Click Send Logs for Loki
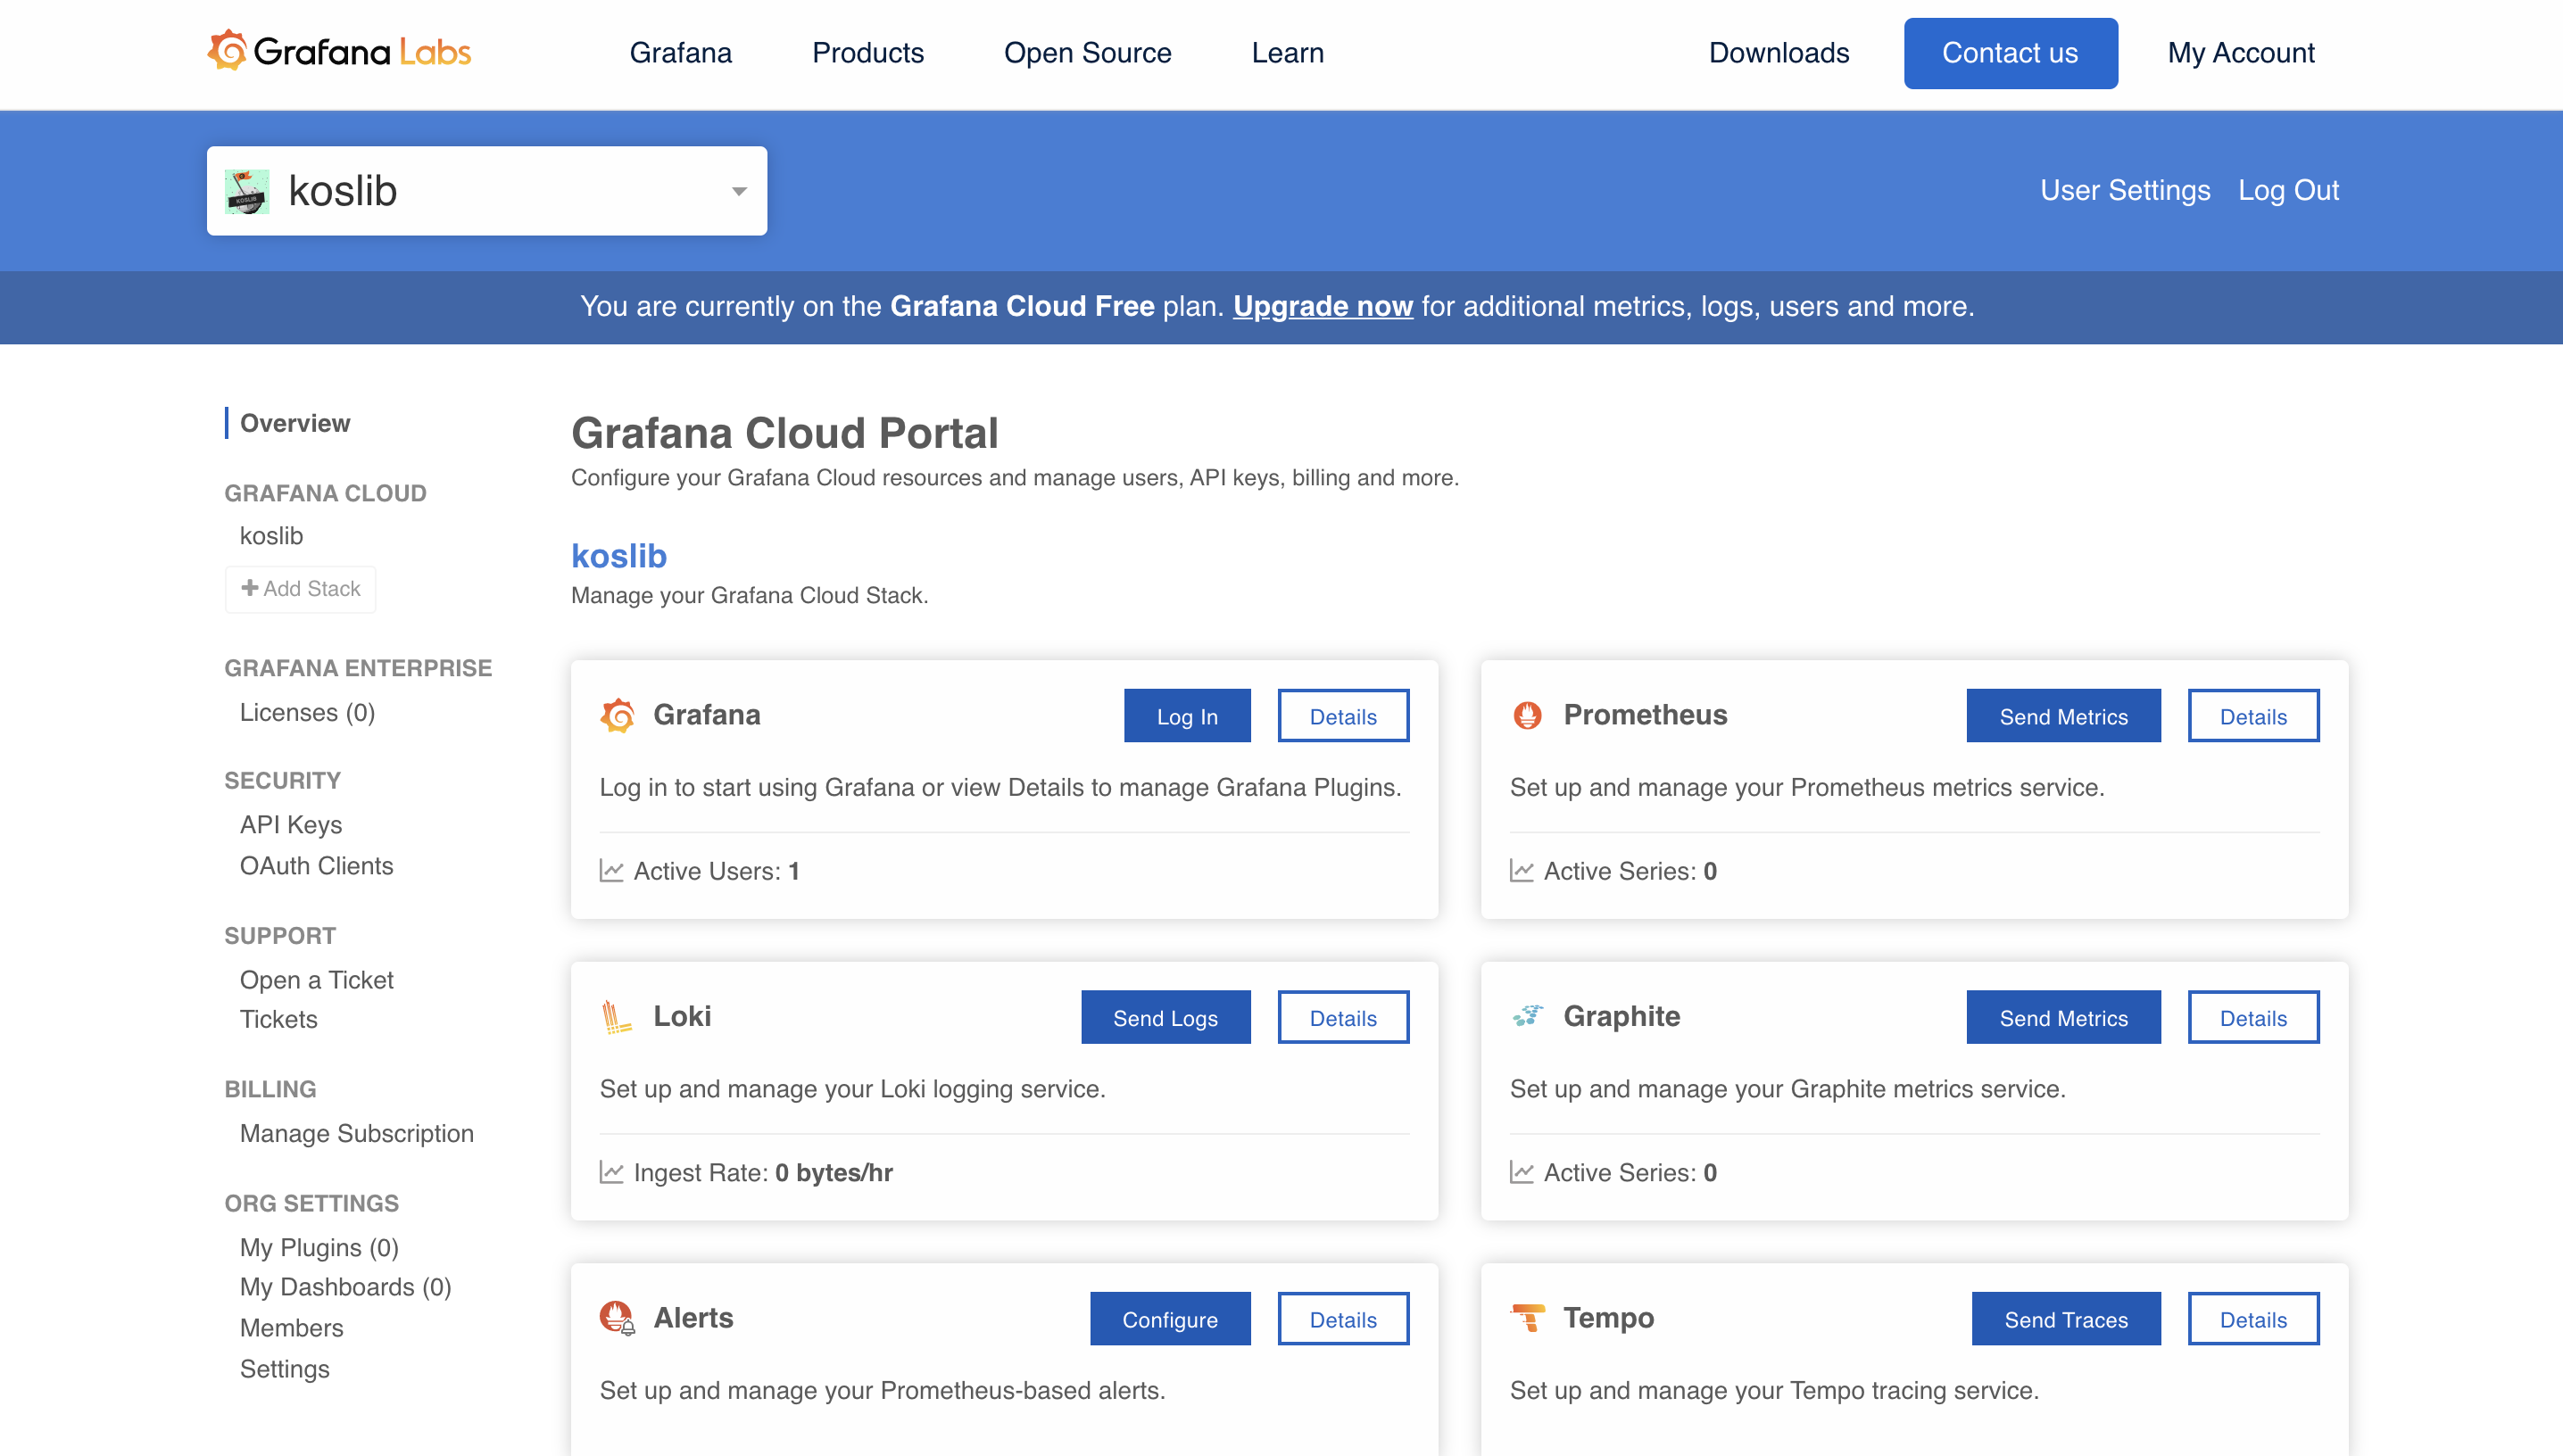This screenshot has width=2563, height=1456. pyautogui.click(x=1165, y=1018)
